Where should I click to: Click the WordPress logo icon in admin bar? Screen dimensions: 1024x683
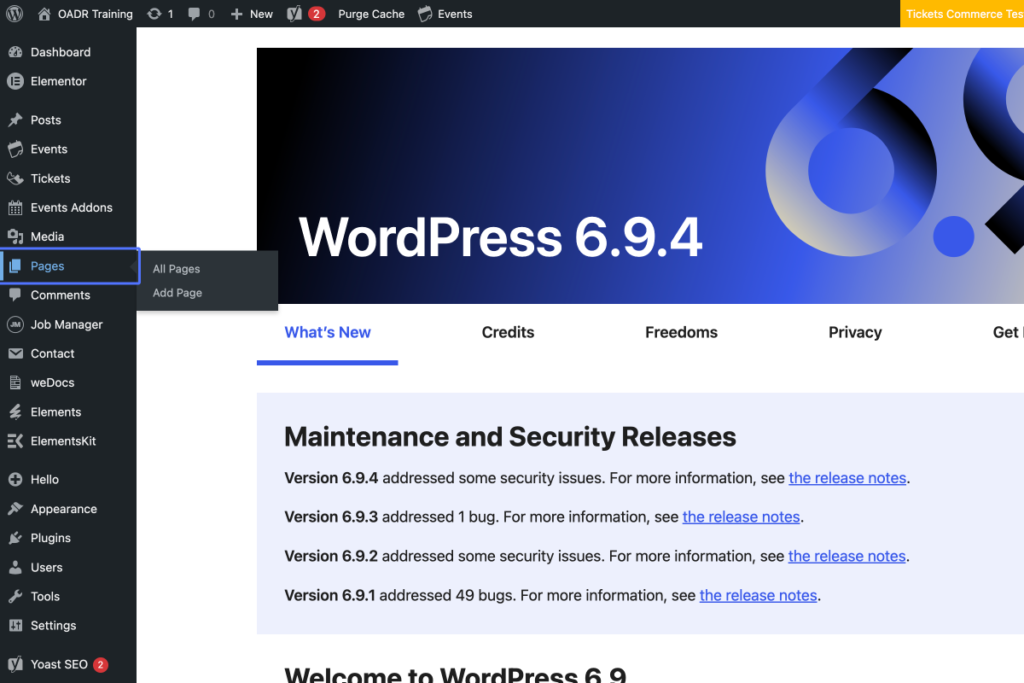(x=14, y=14)
